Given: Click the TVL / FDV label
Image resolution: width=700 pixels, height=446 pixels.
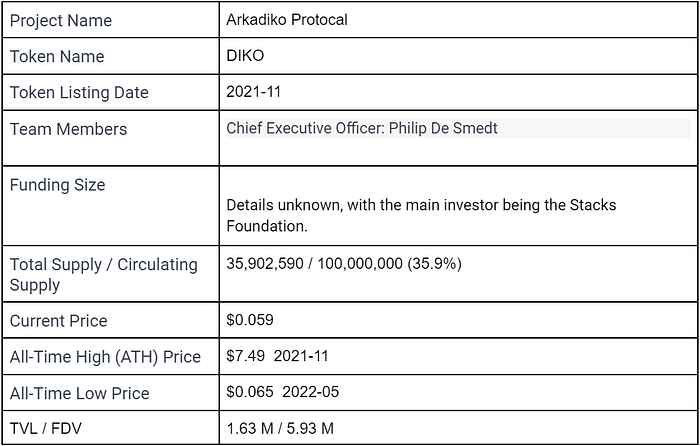Looking at the screenshot, I should [x=46, y=429].
